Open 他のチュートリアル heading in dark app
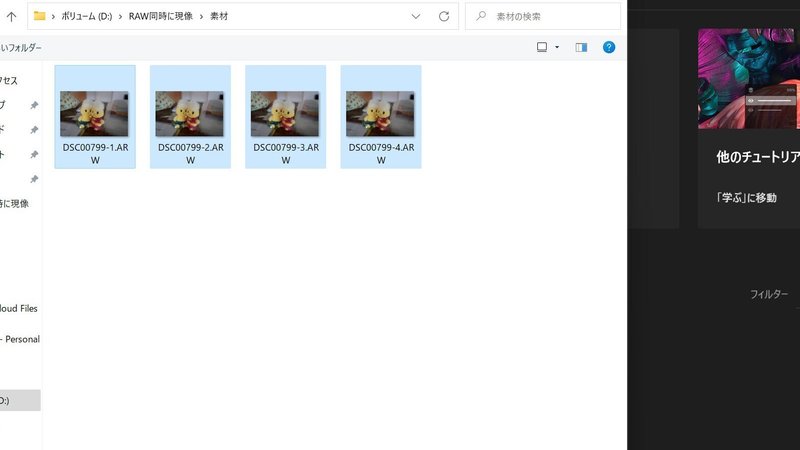 tap(758, 157)
